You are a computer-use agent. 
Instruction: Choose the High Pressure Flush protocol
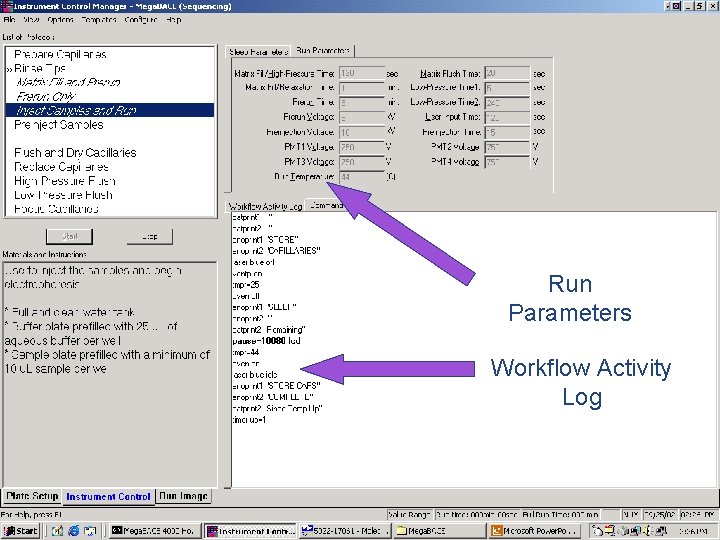coord(65,181)
